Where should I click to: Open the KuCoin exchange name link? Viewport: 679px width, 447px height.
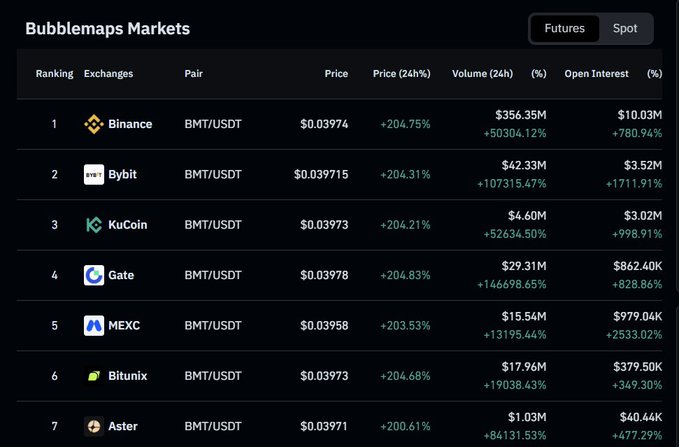128,225
